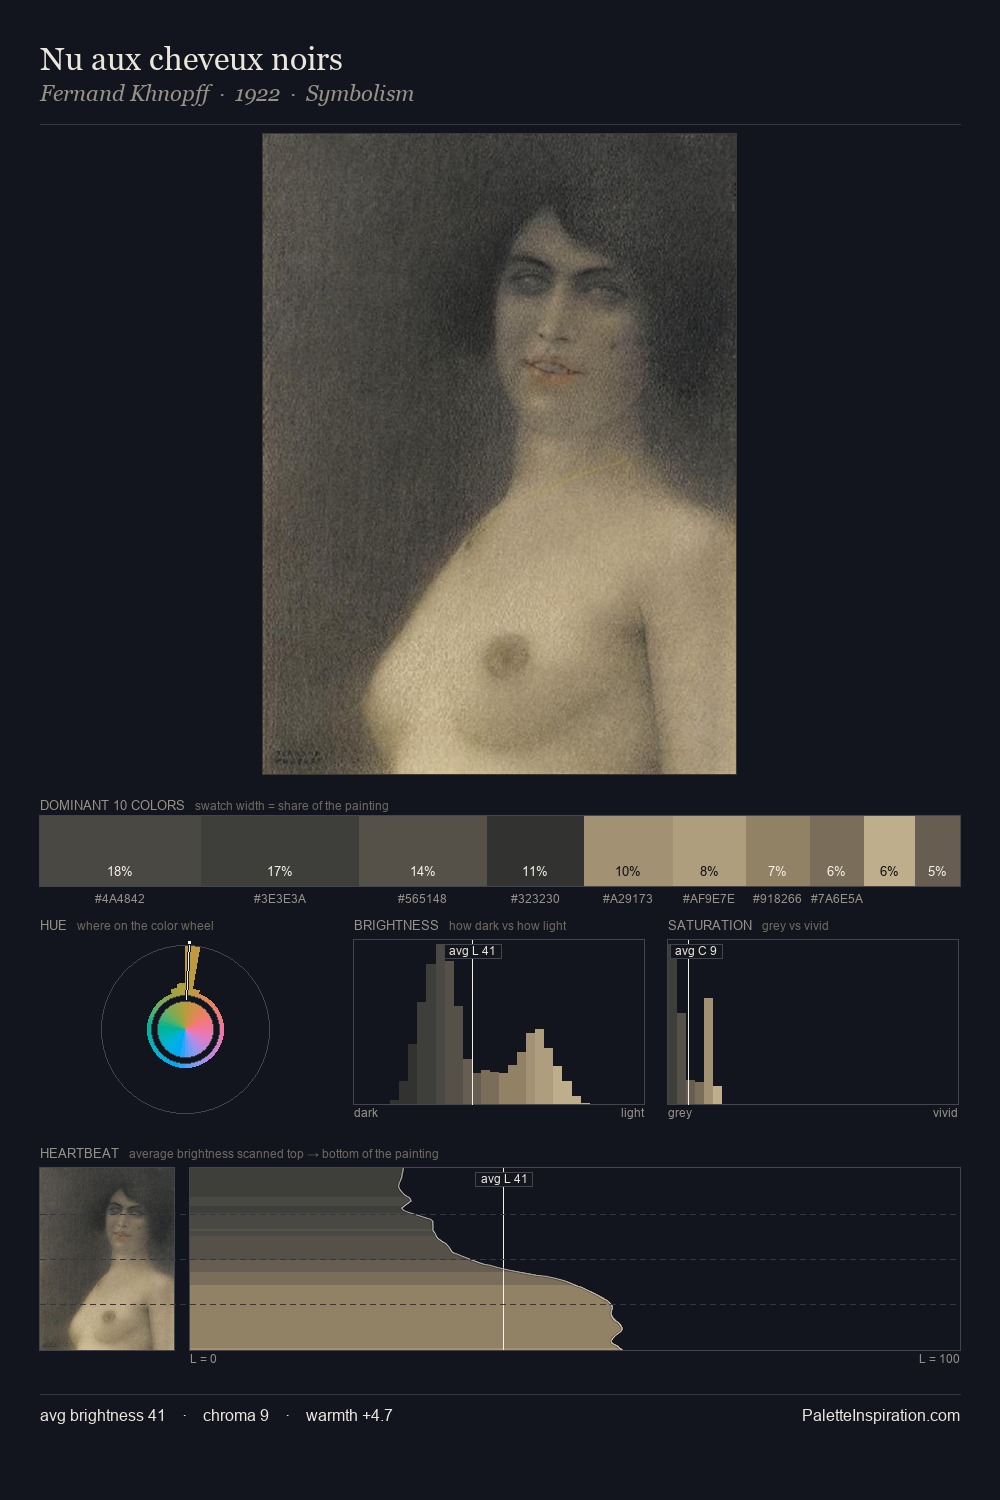Click 'warmth +4.7' footer stat
This screenshot has height=1500, width=1000.
pyautogui.click(x=349, y=1415)
